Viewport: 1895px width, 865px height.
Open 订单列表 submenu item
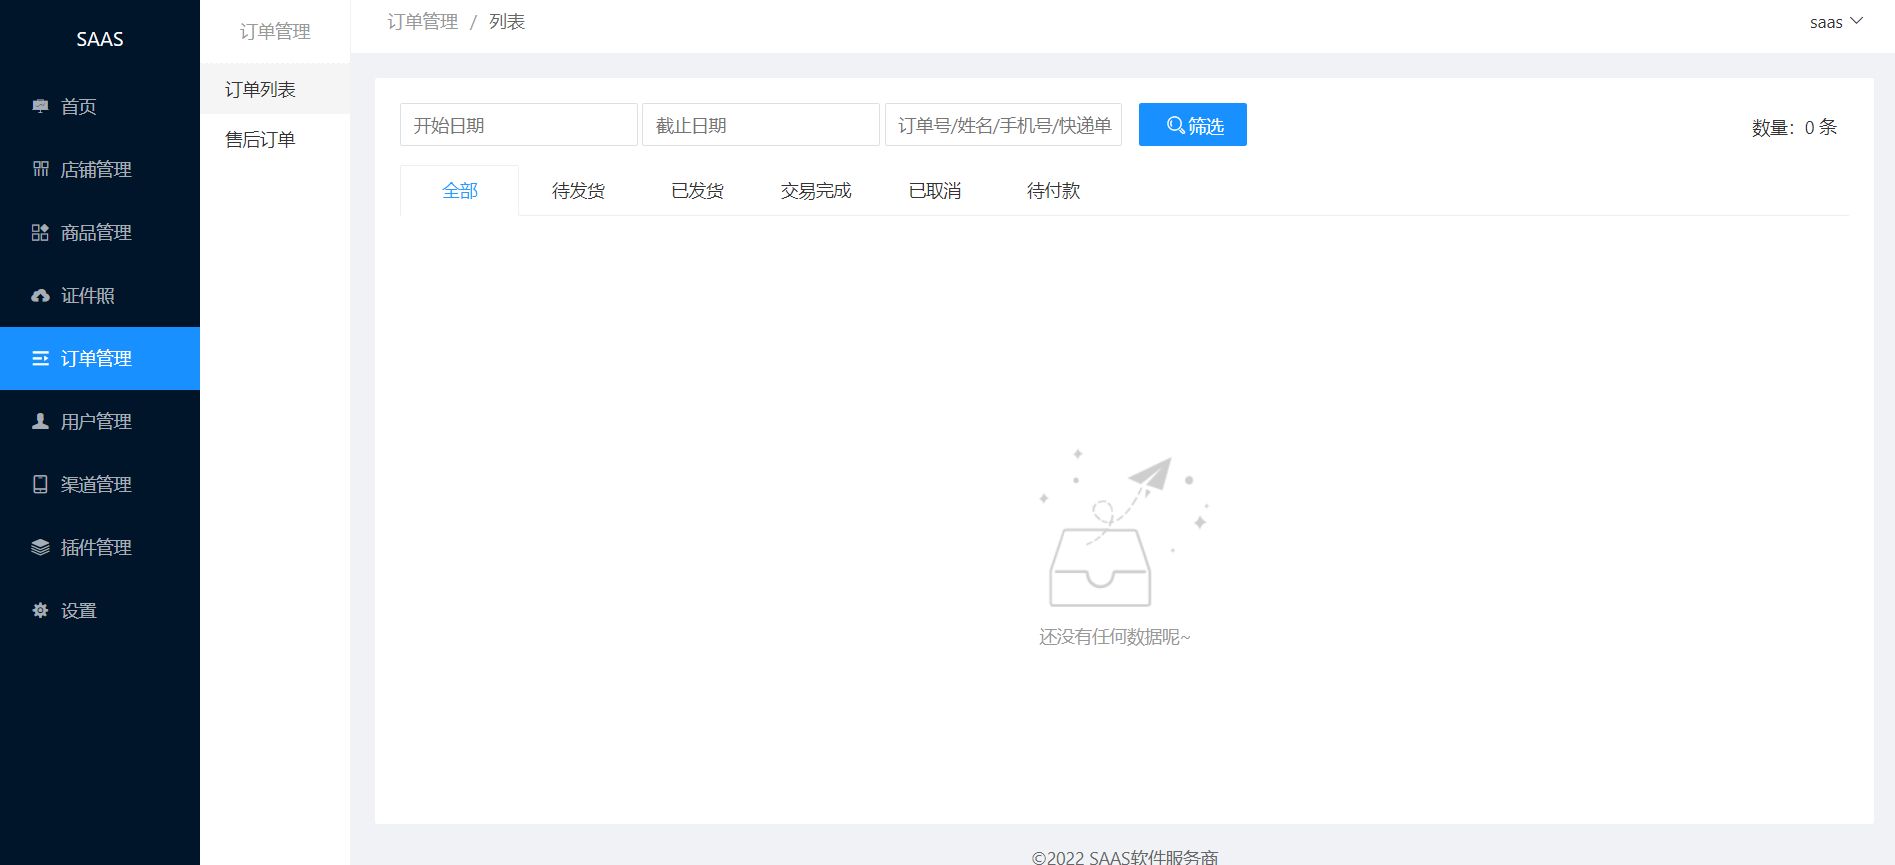pyautogui.click(x=275, y=89)
